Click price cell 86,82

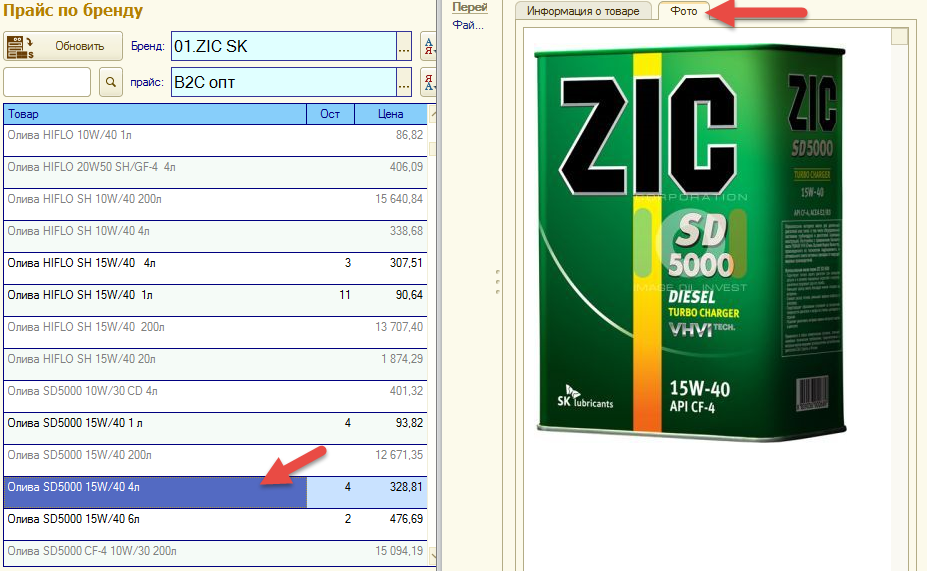click(391, 141)
